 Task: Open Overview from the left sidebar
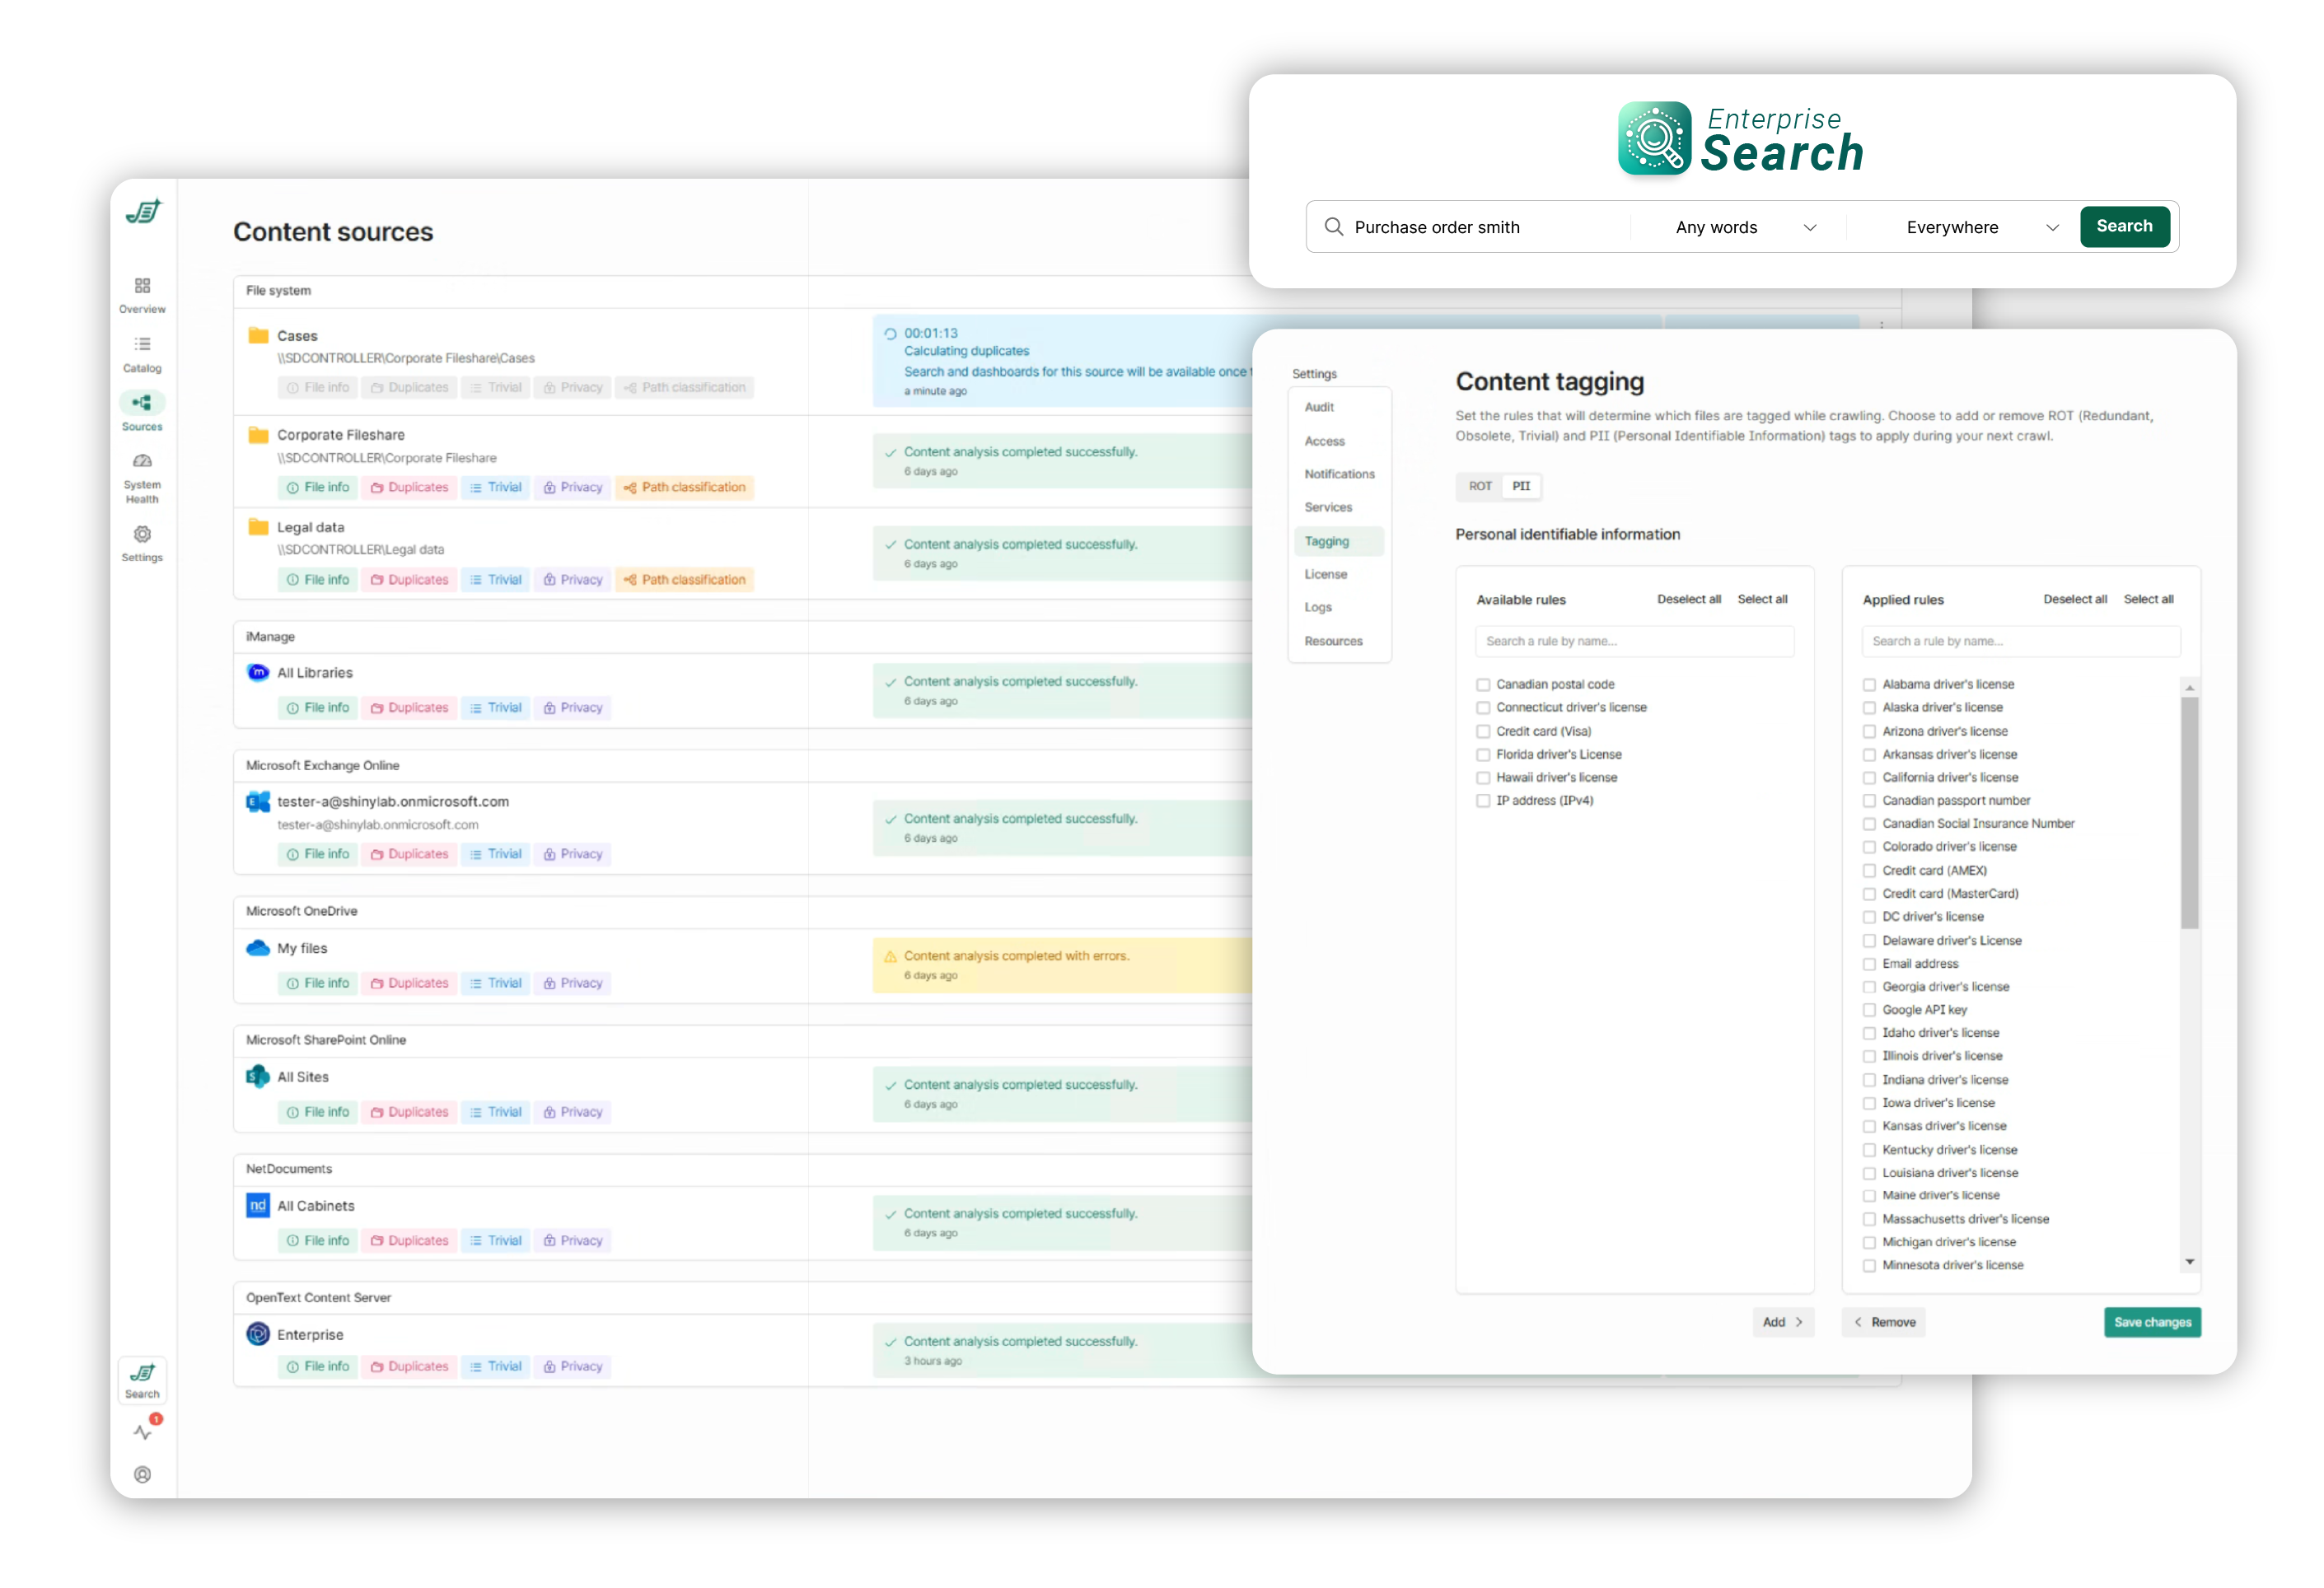pyautogui.click(x=142, y=293)
